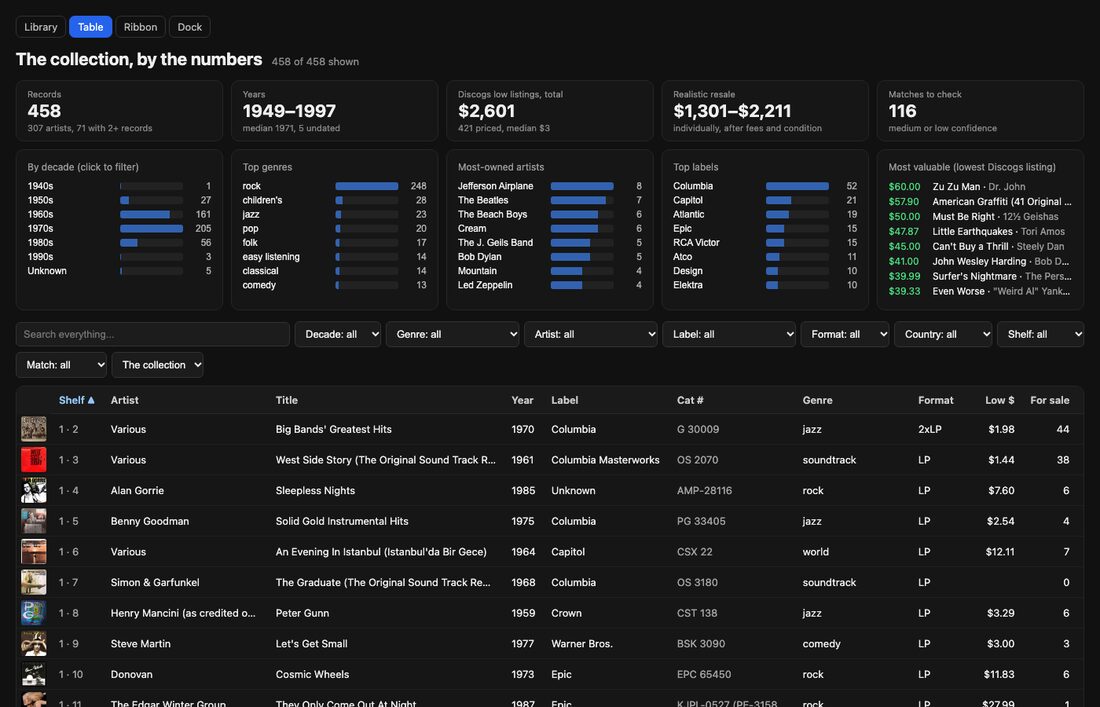Sort table by Title column header
Viewport: 1100px width, 707px height.
point(286,400)
